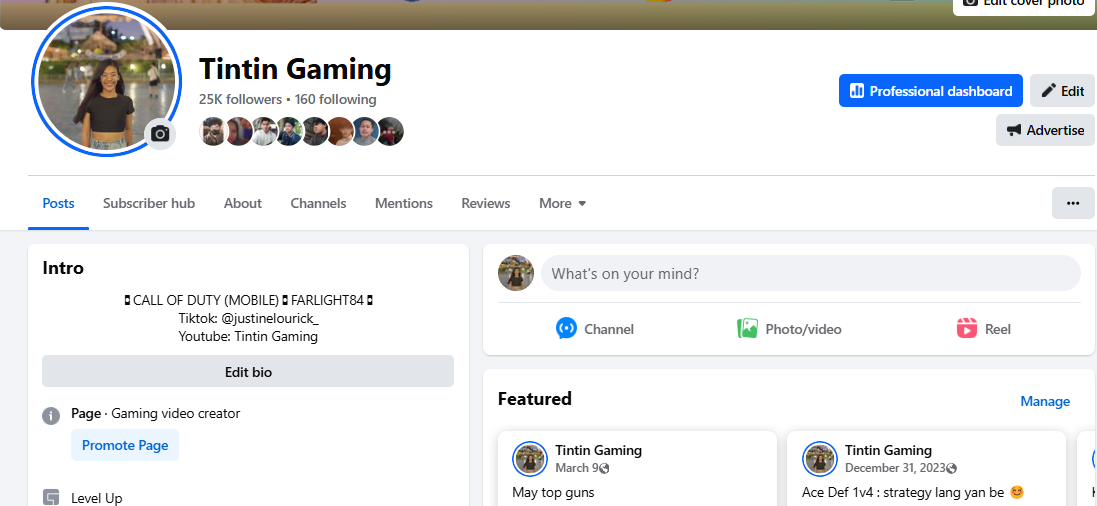Open the three-dots page options menu
This screenshot has height=506, width=1097.
1073,203
